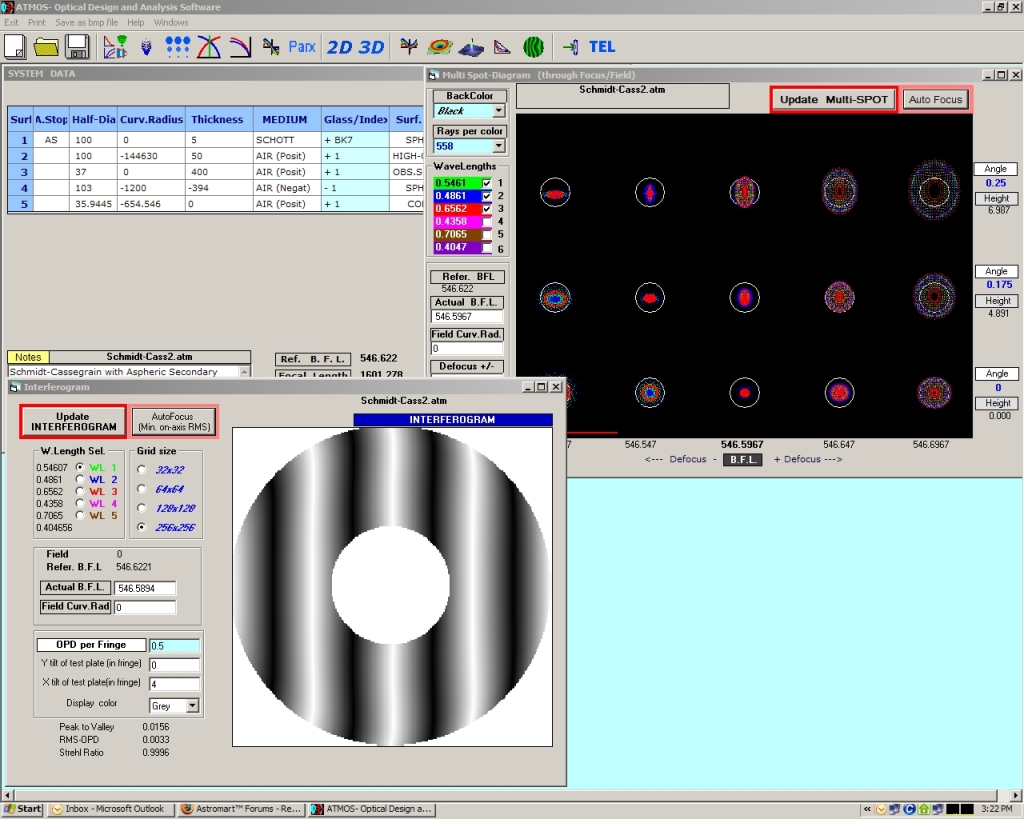Create a new optical system file

[14, 46]
